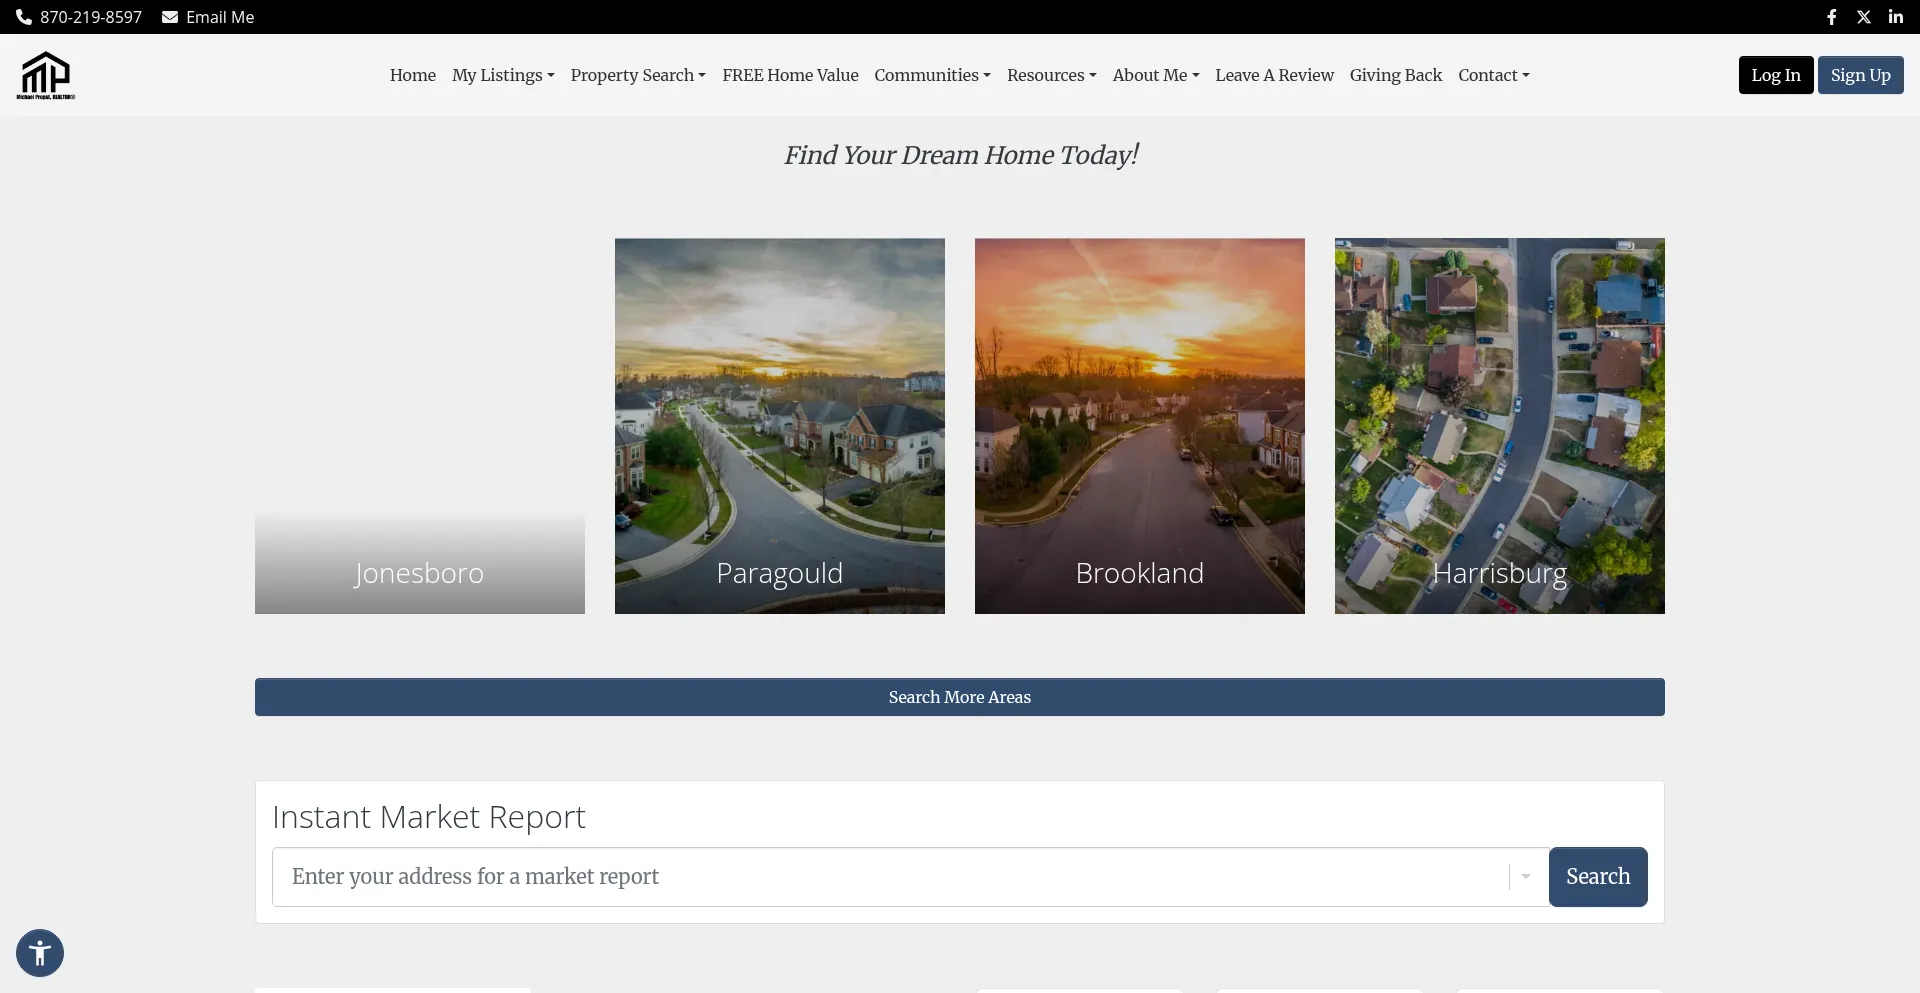Expand the My Listings dropdown menu
The width and height of the screenshot is (1920, 993).
(503, 75)
